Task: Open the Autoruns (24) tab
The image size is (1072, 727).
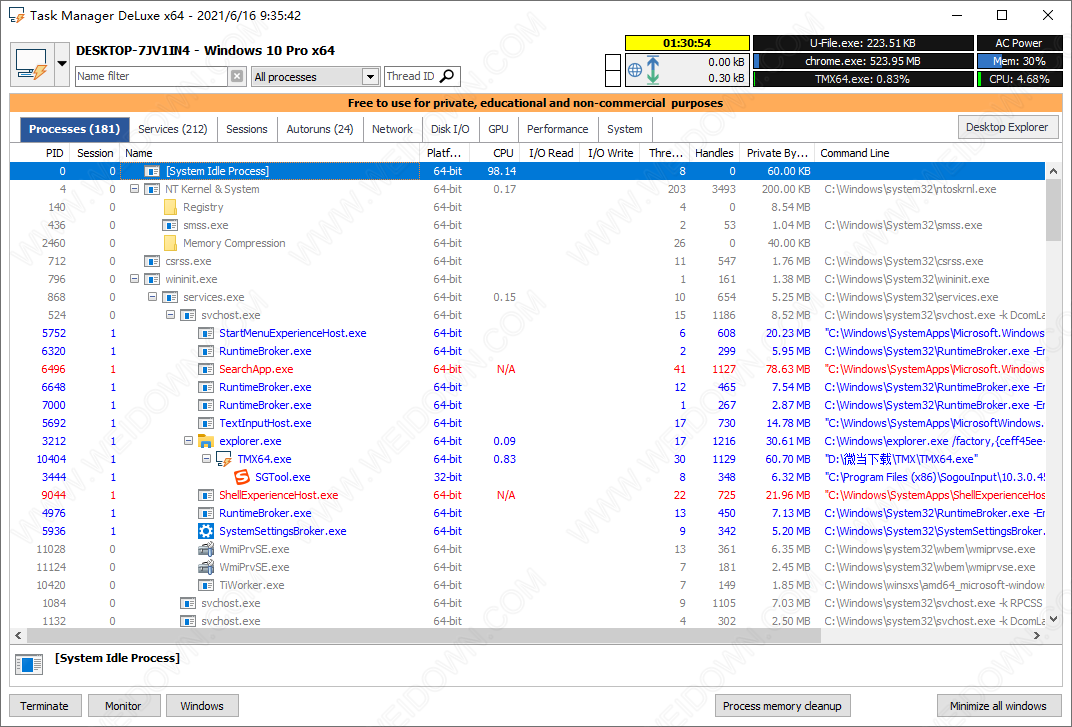Action: [x=319, y=129]
